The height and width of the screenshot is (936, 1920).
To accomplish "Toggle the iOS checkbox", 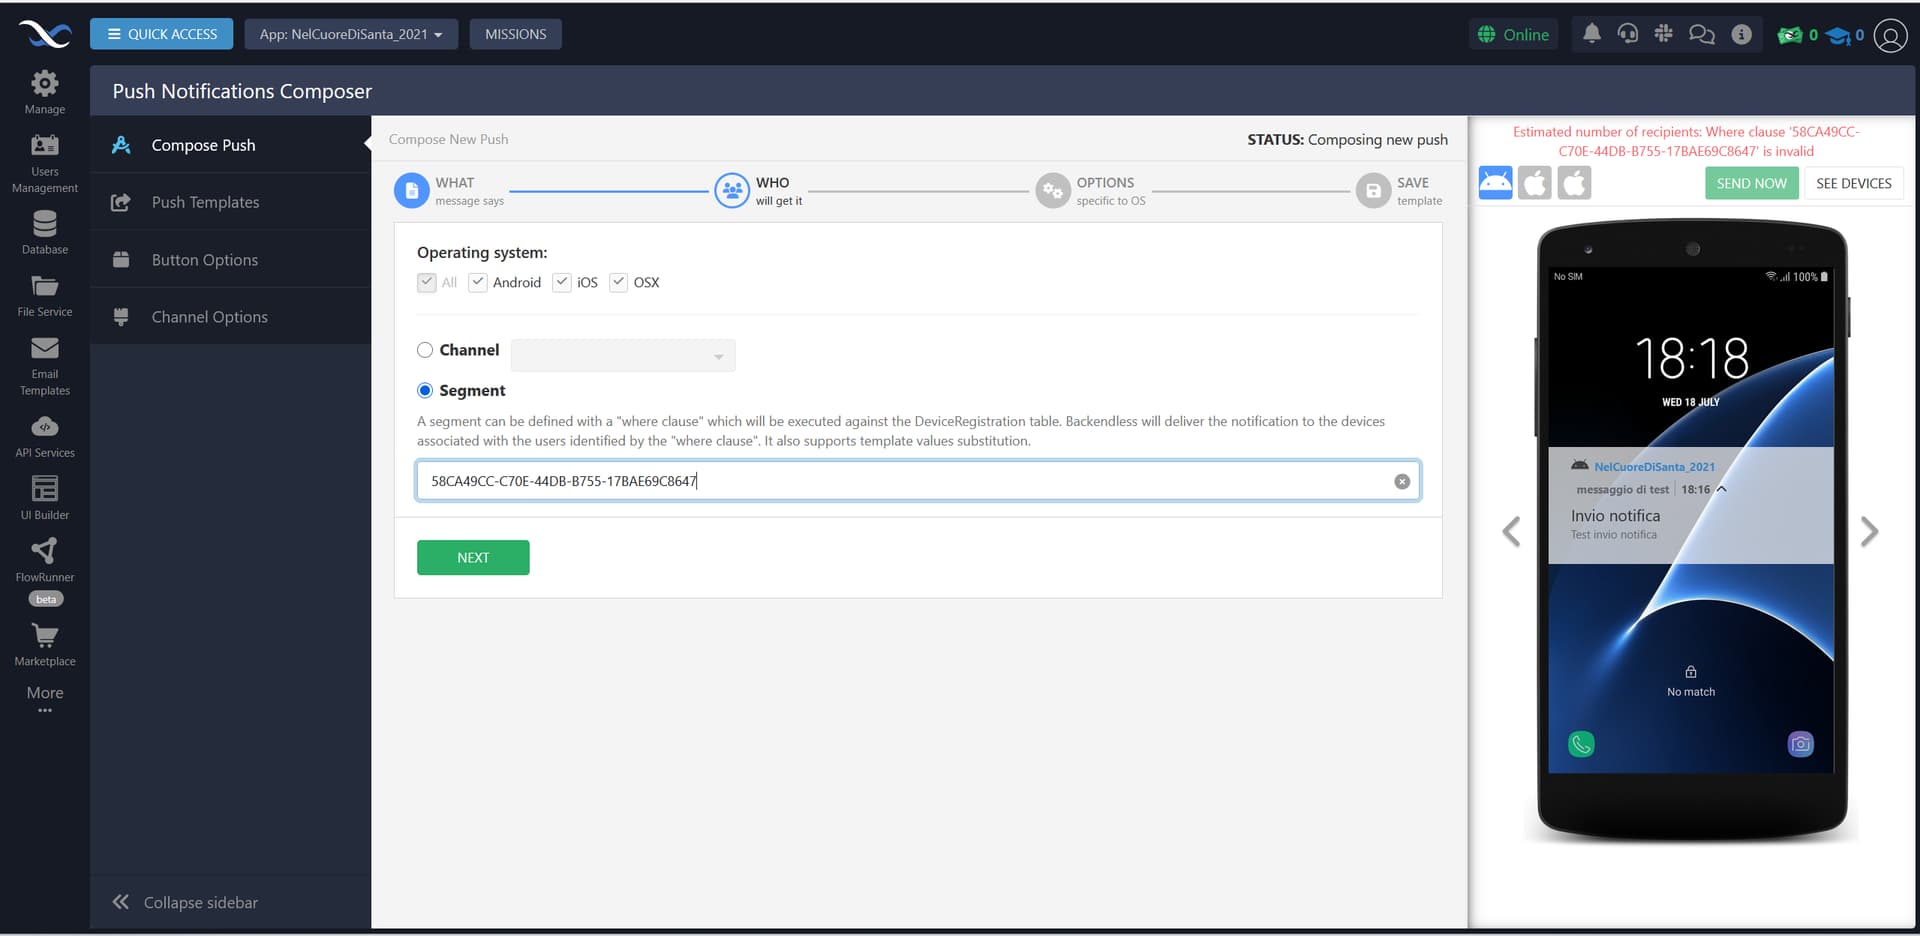I will [x=562, y=282].
